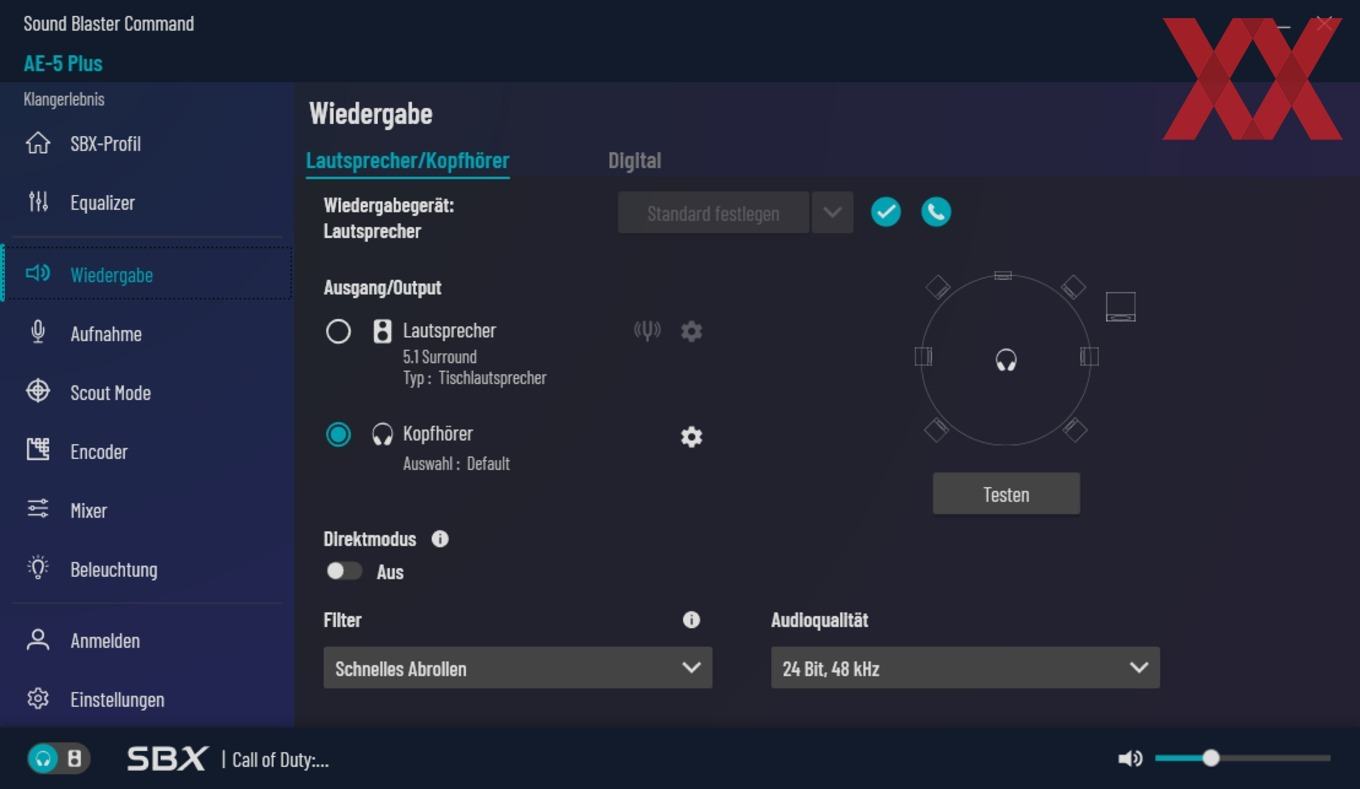Click the Equalizer sliders icon
Viewport: 1360px width, 789px height.
[x=38, y=202]
